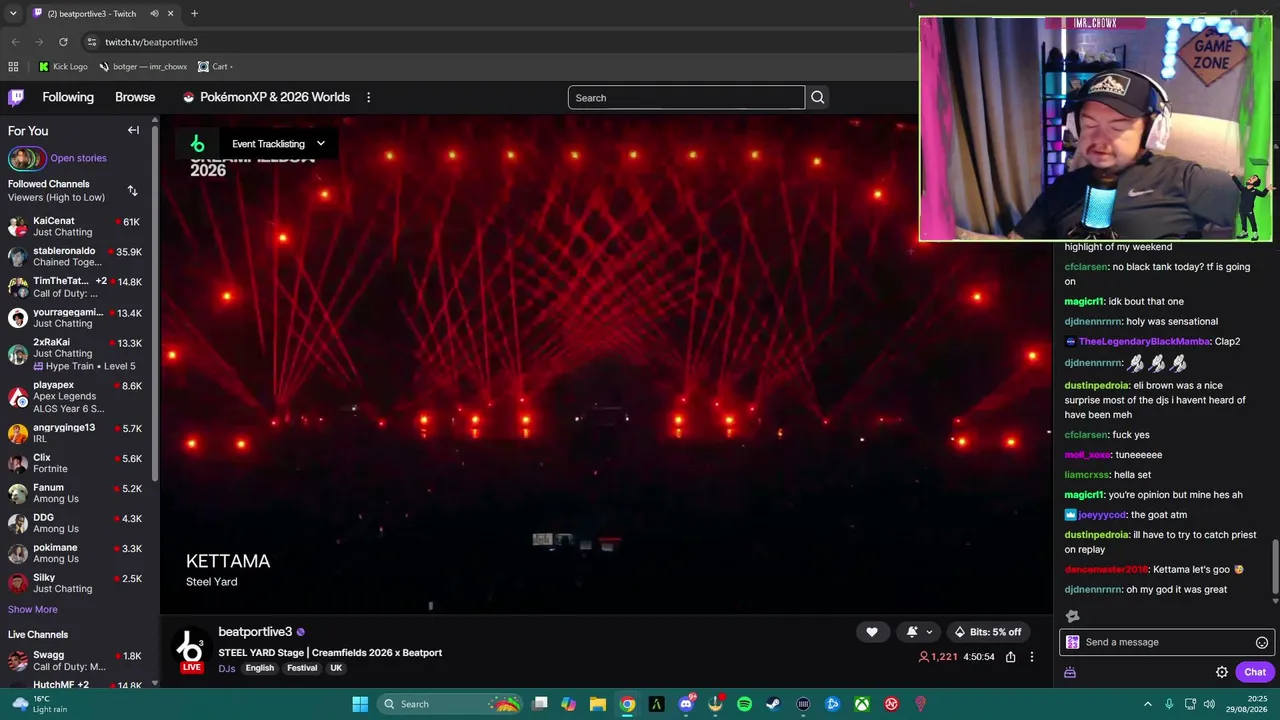Open PokémonXP & 2026 Worlds link
This screenshot has height=720, width=1280.
pos(266,97)
